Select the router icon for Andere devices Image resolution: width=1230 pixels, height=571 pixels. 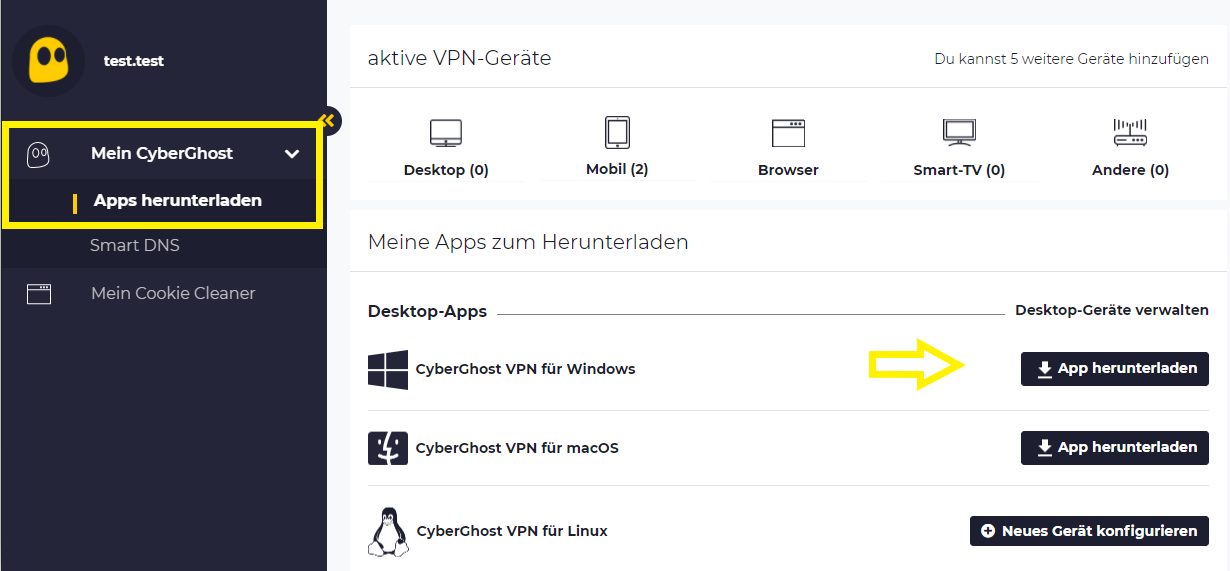point(1130,133)
